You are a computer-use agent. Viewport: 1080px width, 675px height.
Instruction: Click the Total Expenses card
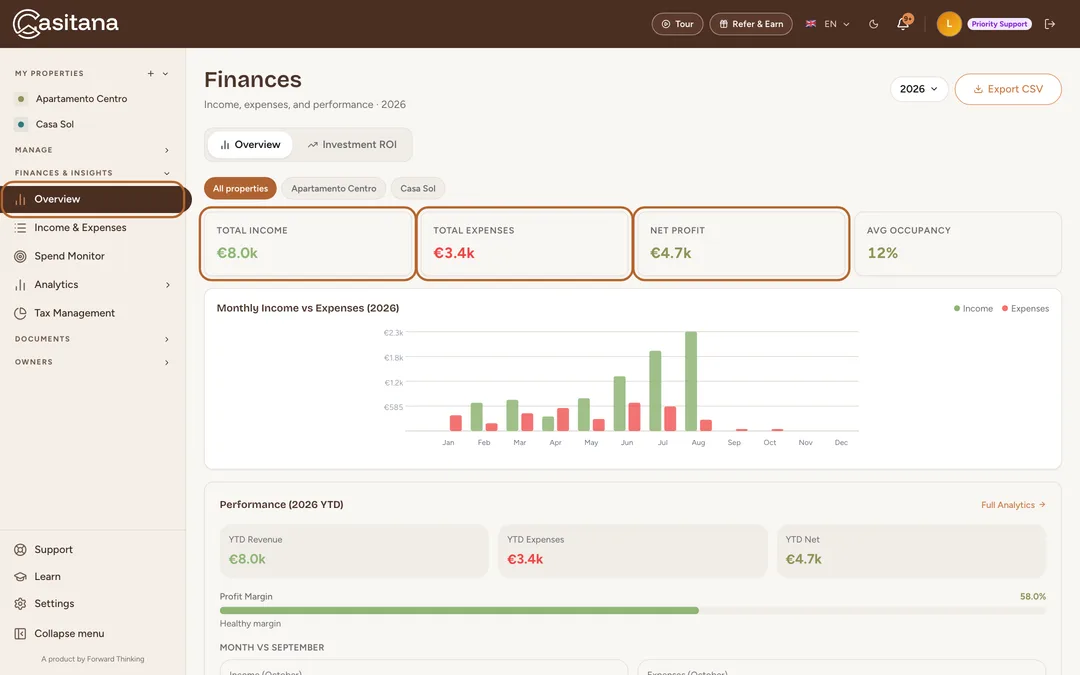[524, 243]
